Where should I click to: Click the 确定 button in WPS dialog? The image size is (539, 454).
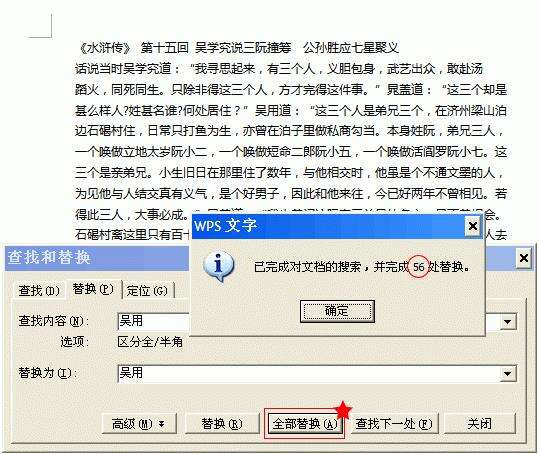(337, 311)
